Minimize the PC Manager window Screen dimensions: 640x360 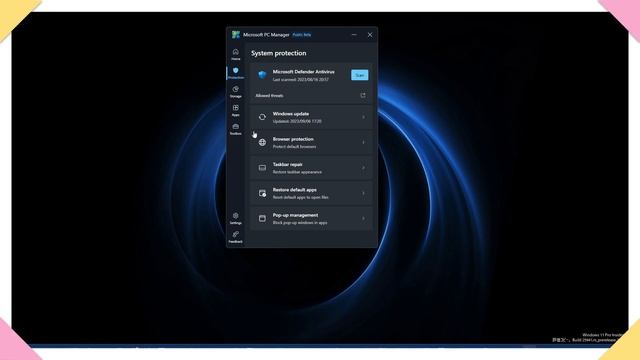point(354,35)
